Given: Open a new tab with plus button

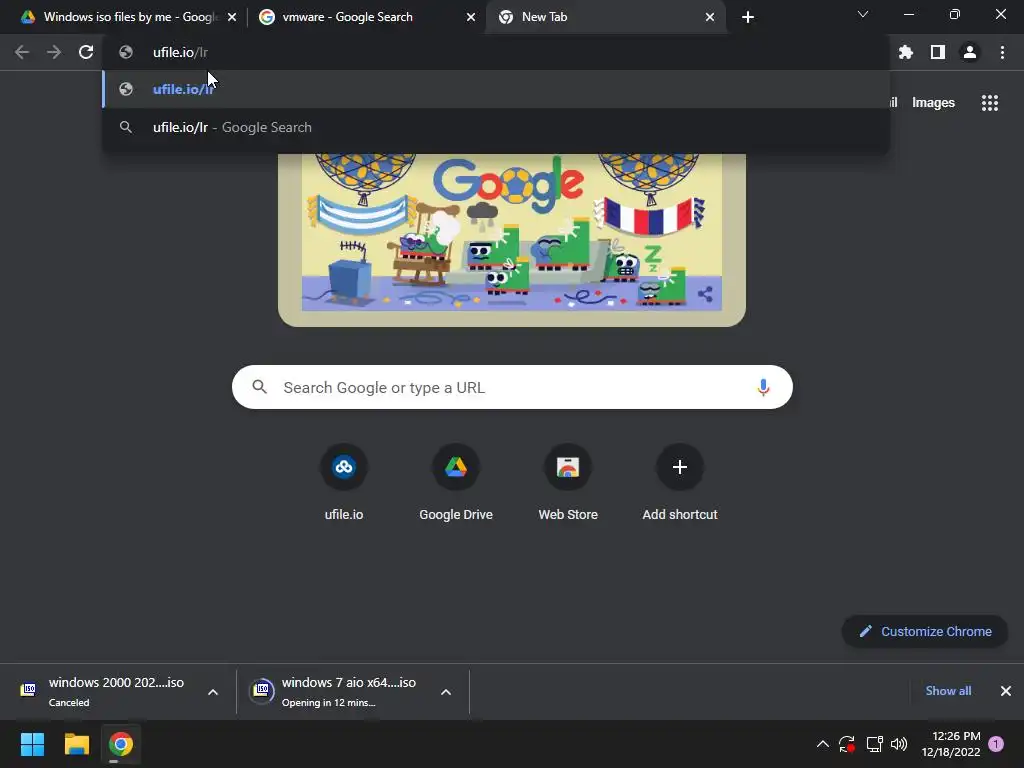Looking at the screenshot, I should point(748,17).
